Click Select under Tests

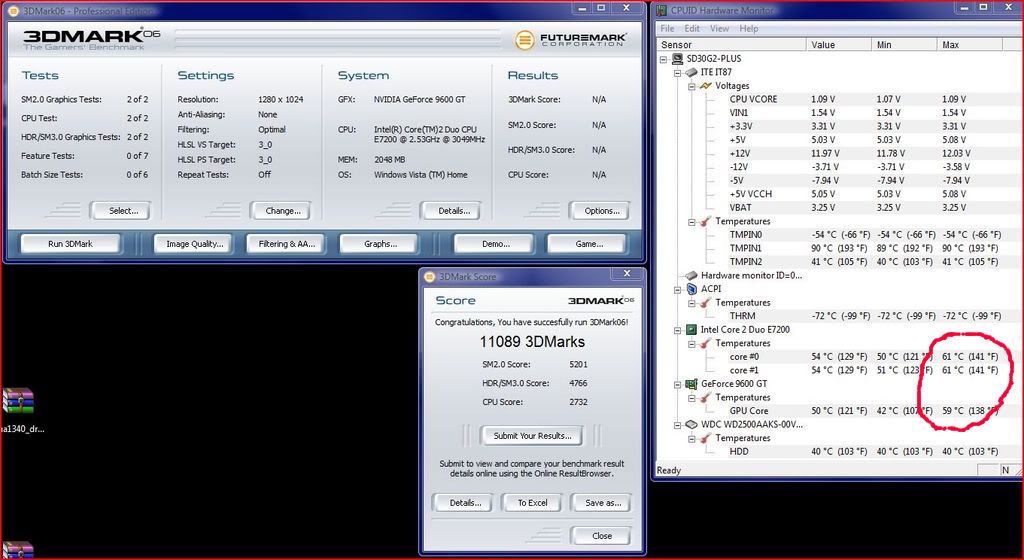pyautogui.click(x=123, y=211)
